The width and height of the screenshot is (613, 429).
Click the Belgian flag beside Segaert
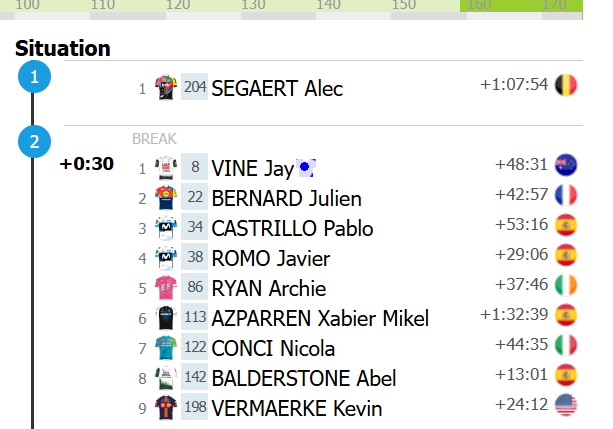pos(566,84)
